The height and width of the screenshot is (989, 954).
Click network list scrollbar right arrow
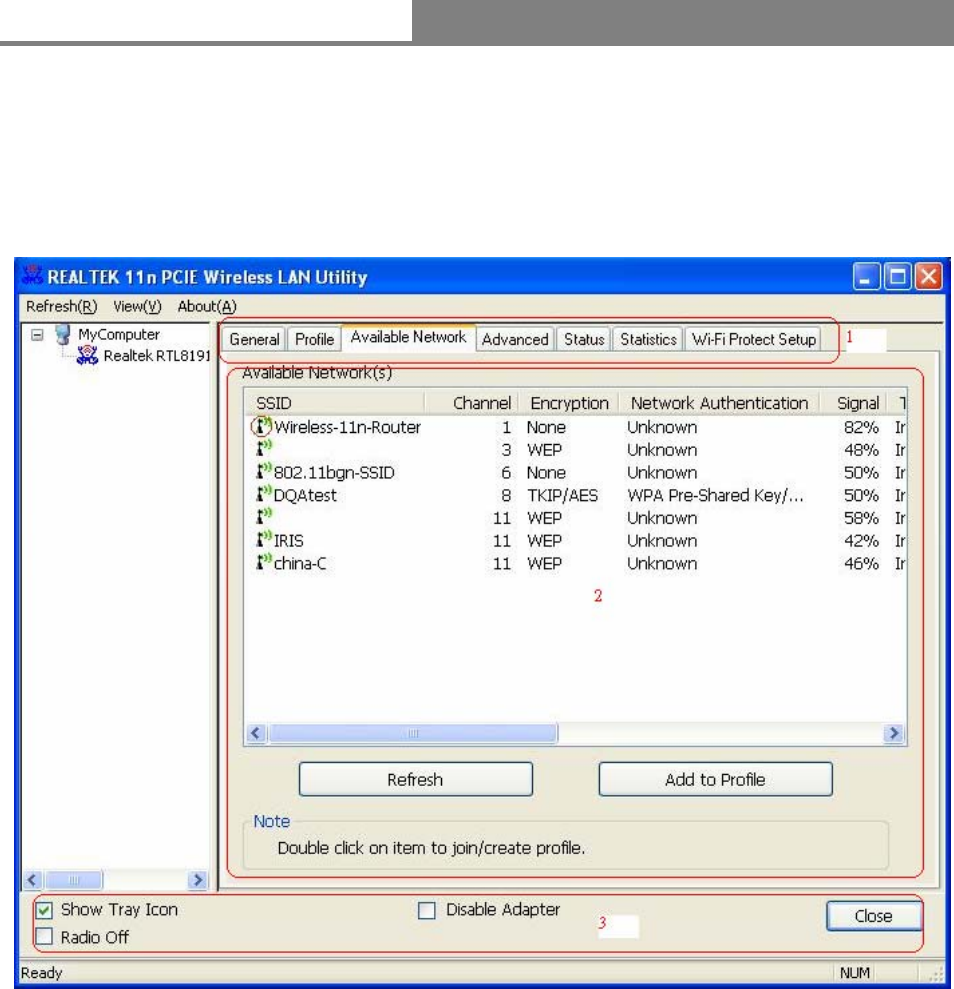click(x=894, y=733)
